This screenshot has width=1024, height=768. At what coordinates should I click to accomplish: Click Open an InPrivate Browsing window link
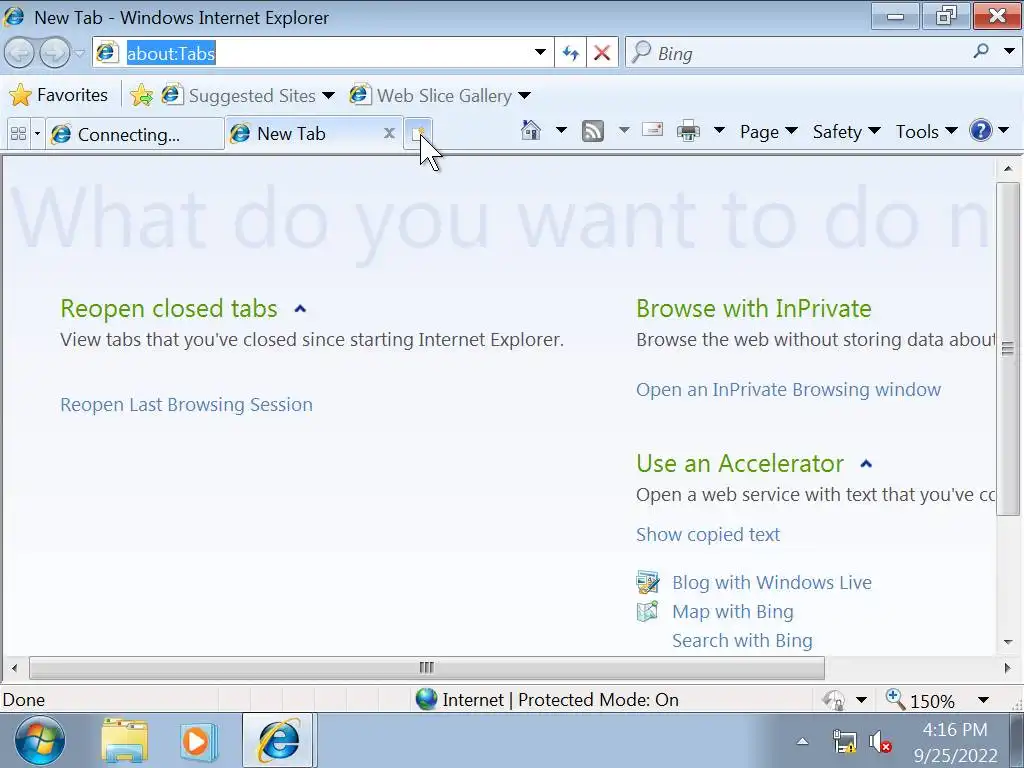788,389
